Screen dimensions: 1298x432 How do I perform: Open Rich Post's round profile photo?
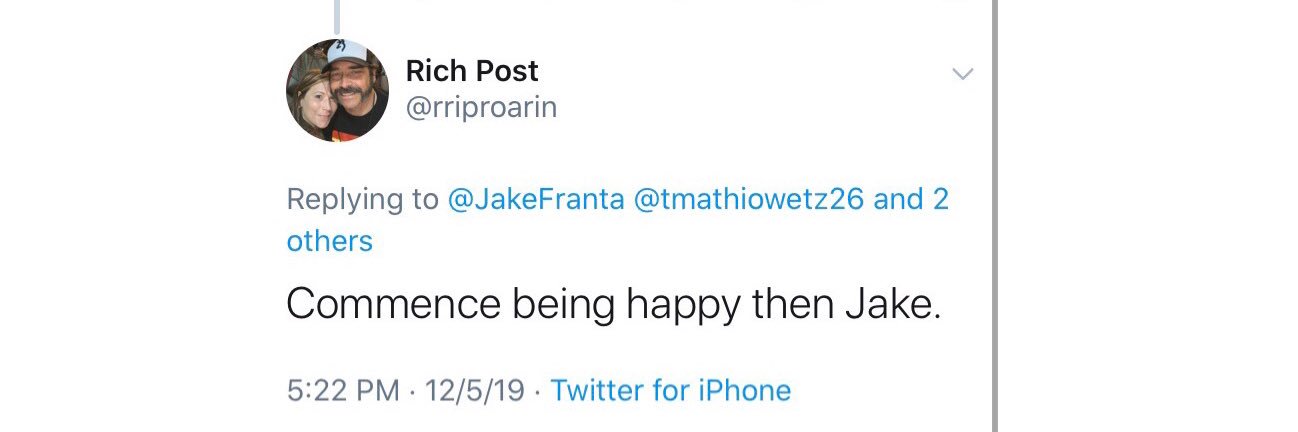tap(337, 91)
